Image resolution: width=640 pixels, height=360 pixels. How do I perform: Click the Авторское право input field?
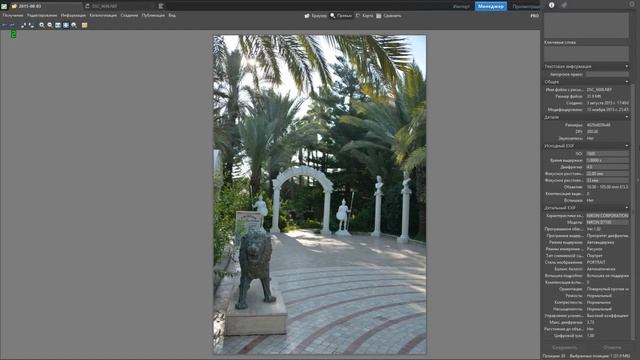click(607, 74)
